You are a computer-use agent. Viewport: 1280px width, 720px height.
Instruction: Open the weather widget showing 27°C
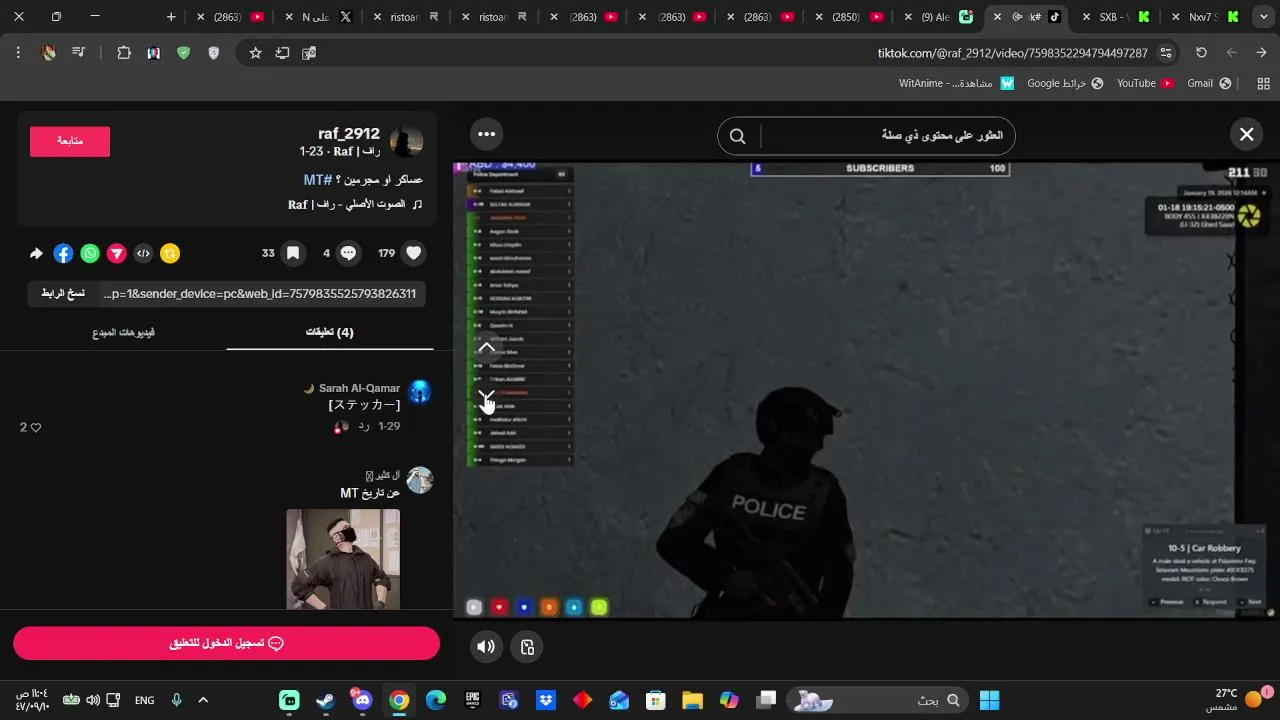pyautogui.click(x=1237, y=700)
